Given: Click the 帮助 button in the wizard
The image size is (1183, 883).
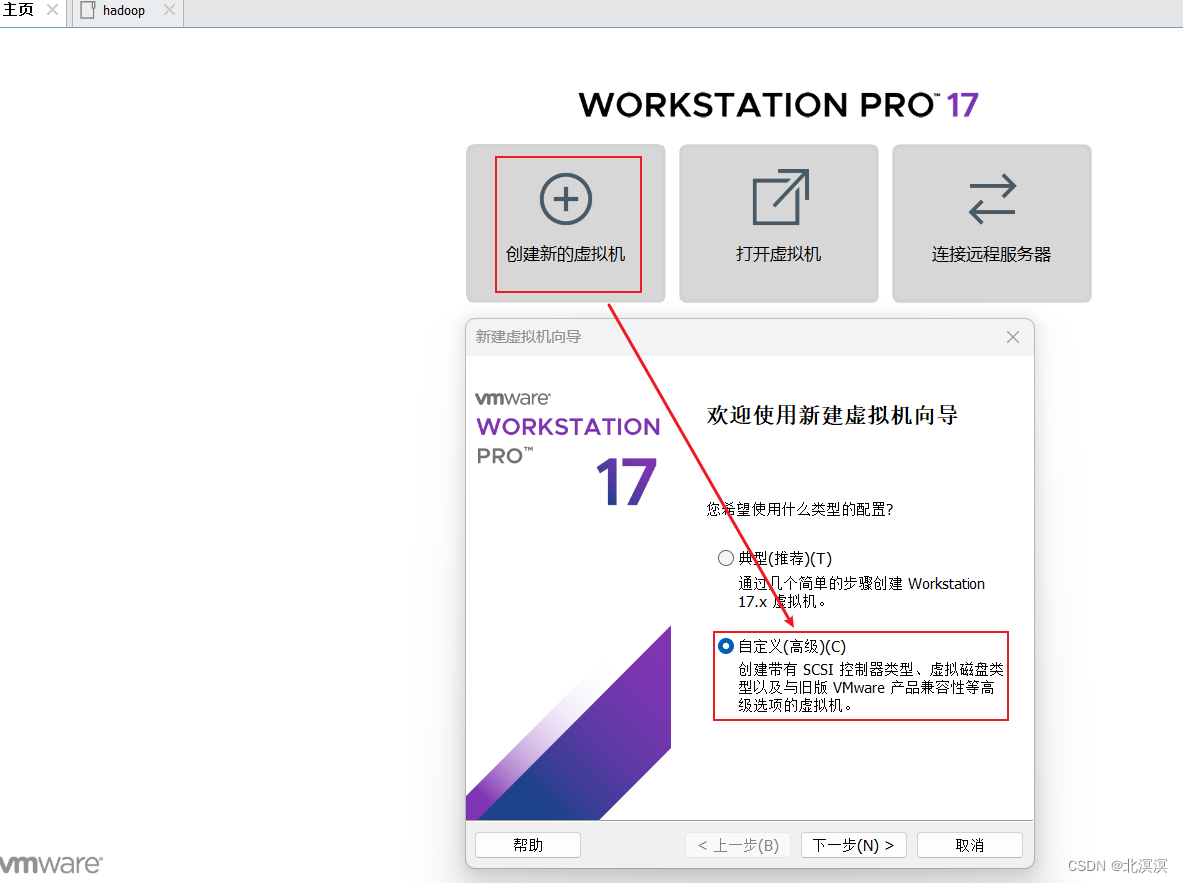Looking at the screenshot, I should click(528, 845).
